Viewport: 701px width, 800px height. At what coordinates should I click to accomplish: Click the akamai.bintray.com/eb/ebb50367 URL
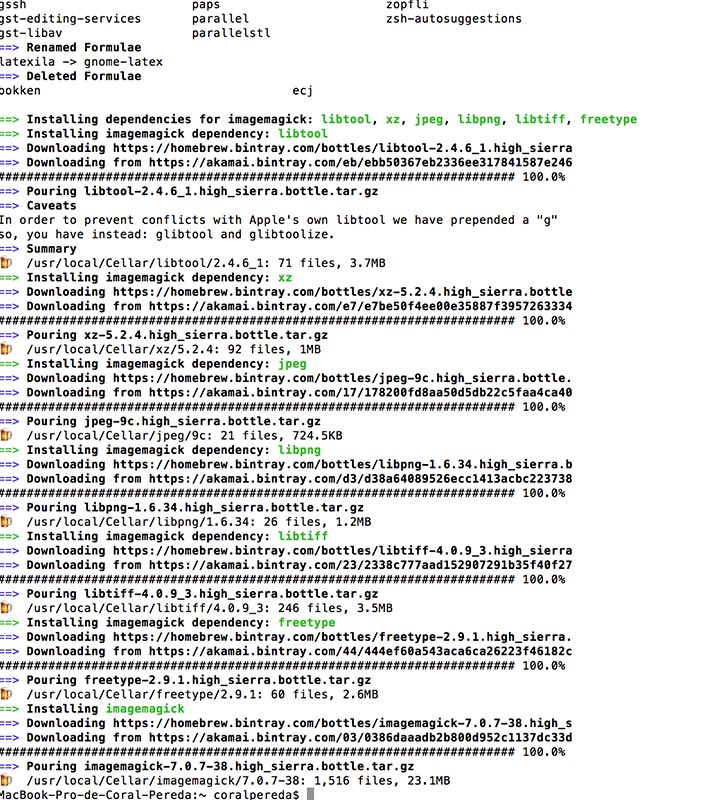360,162
